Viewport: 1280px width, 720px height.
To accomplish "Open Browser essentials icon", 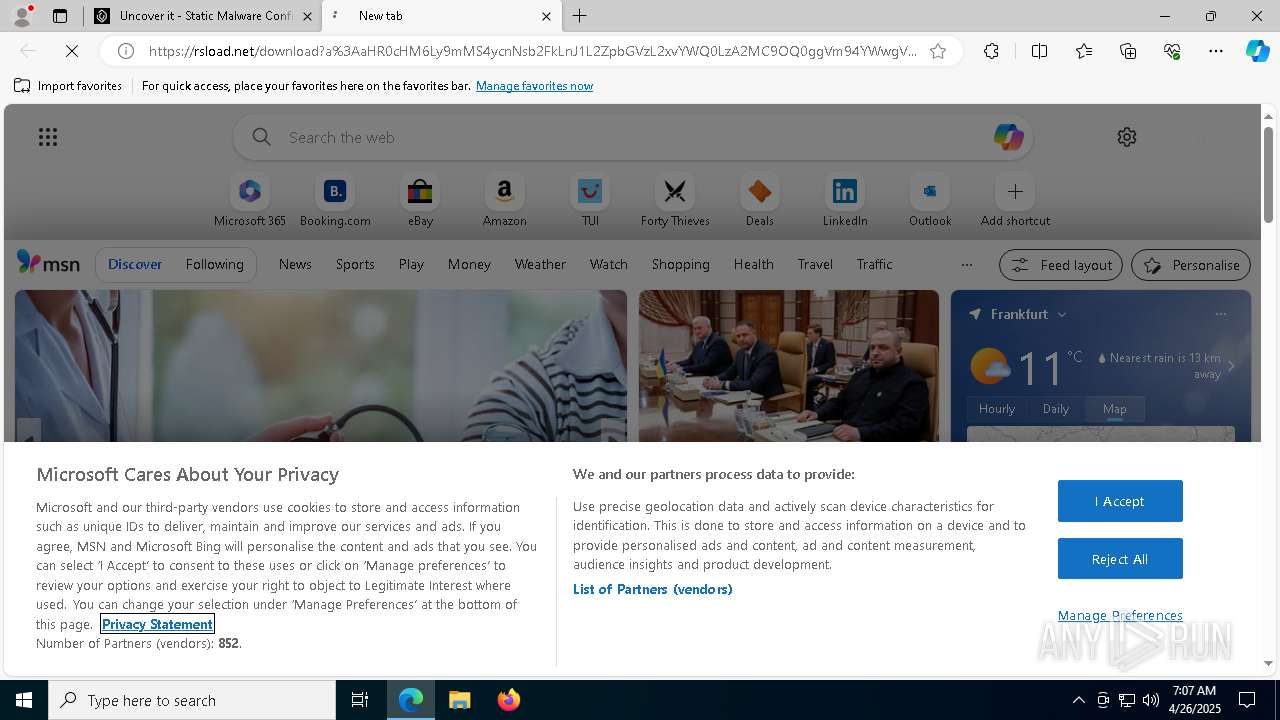I will pos(1172,51).
